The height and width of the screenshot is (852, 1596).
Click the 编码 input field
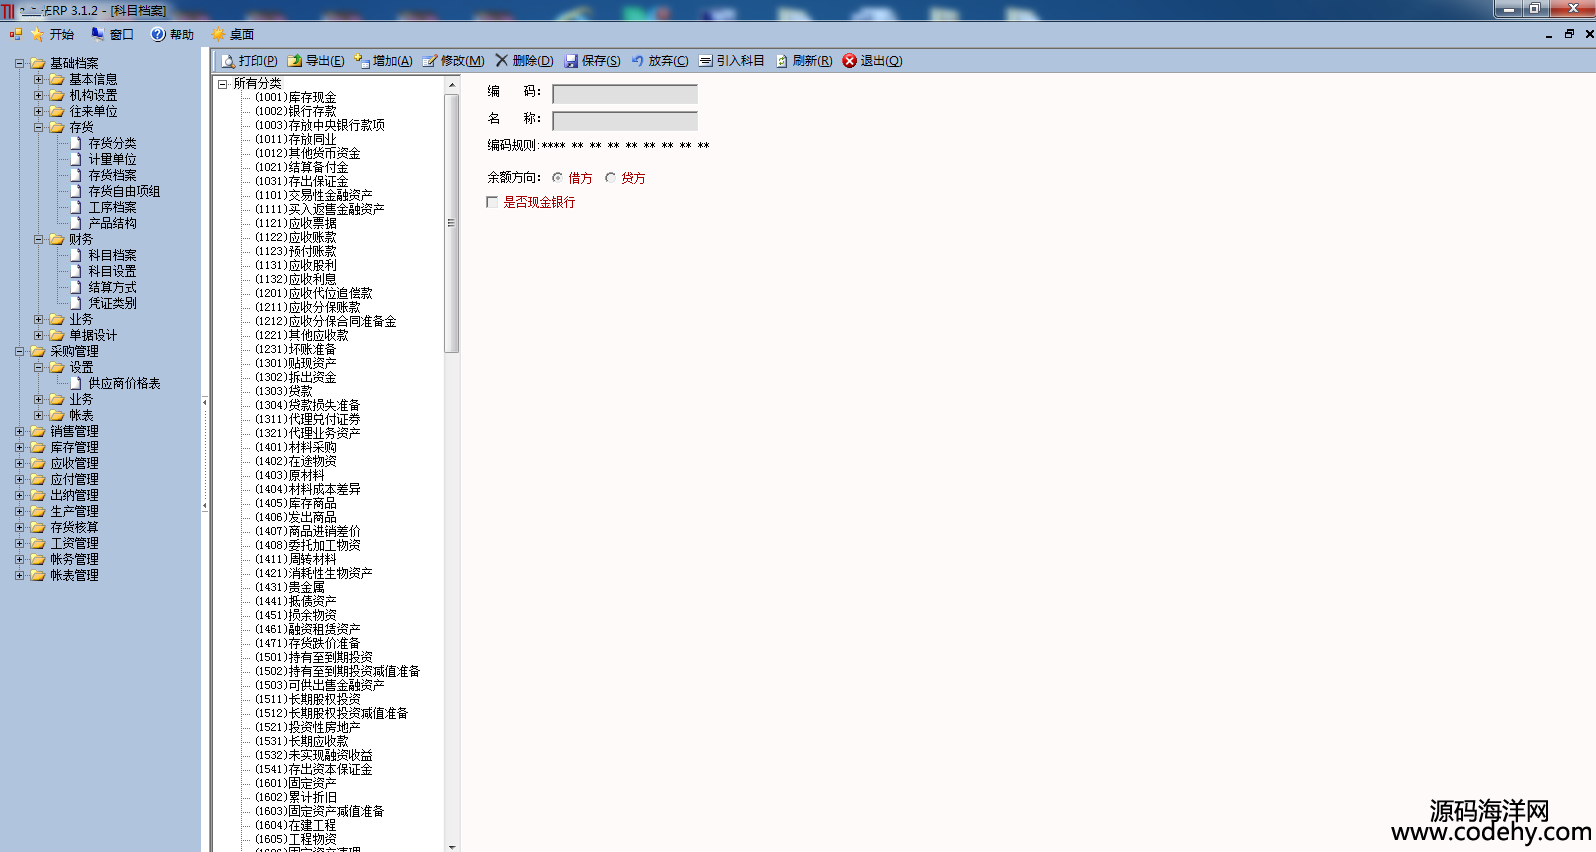point(625,94)
